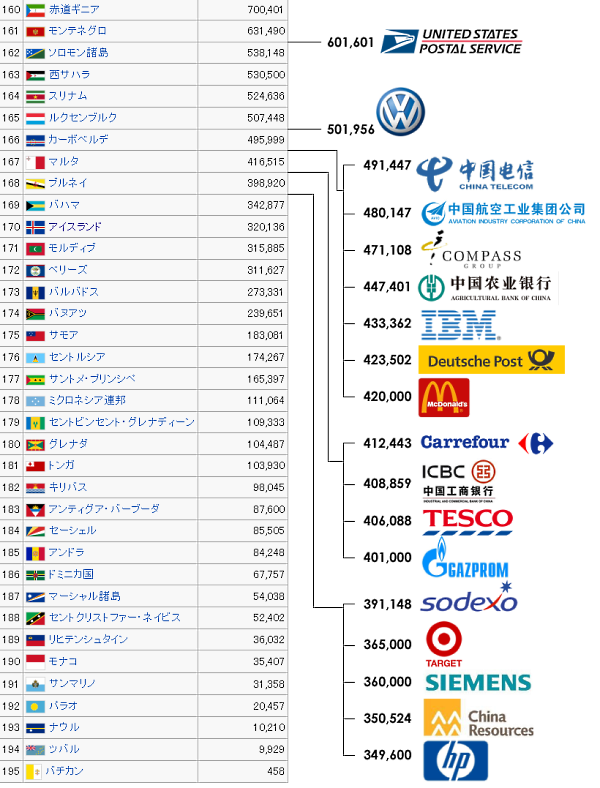The width and height of the screenshot is (600, 788).
Task: Click the Target logo
Action: click(444, 645)
